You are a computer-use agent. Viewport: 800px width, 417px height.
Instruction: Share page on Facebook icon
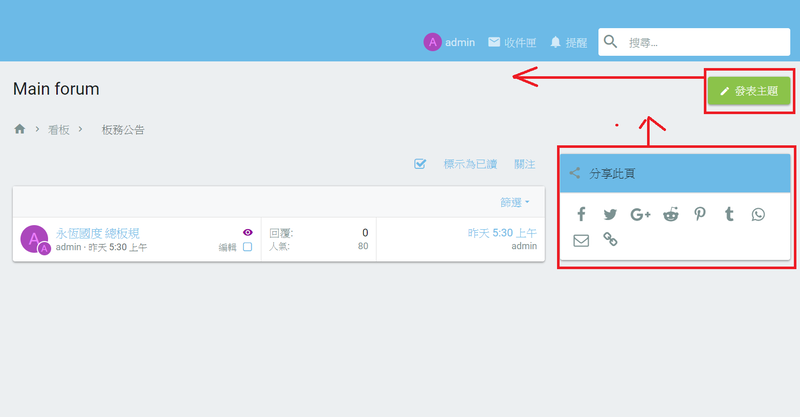coord(581,214)
